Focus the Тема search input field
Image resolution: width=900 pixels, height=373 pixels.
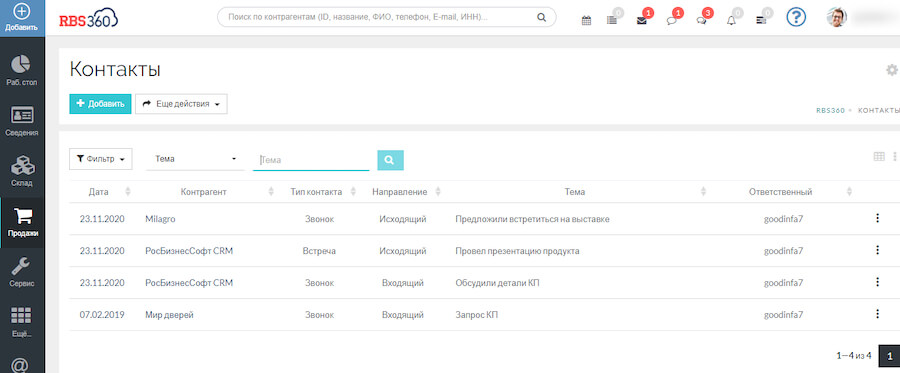pyautogui.click(x=311, y=160)
